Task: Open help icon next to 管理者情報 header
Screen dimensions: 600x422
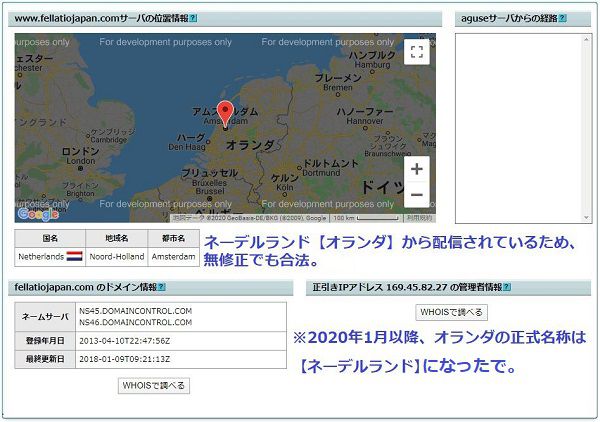Action: tap(507, 287)
